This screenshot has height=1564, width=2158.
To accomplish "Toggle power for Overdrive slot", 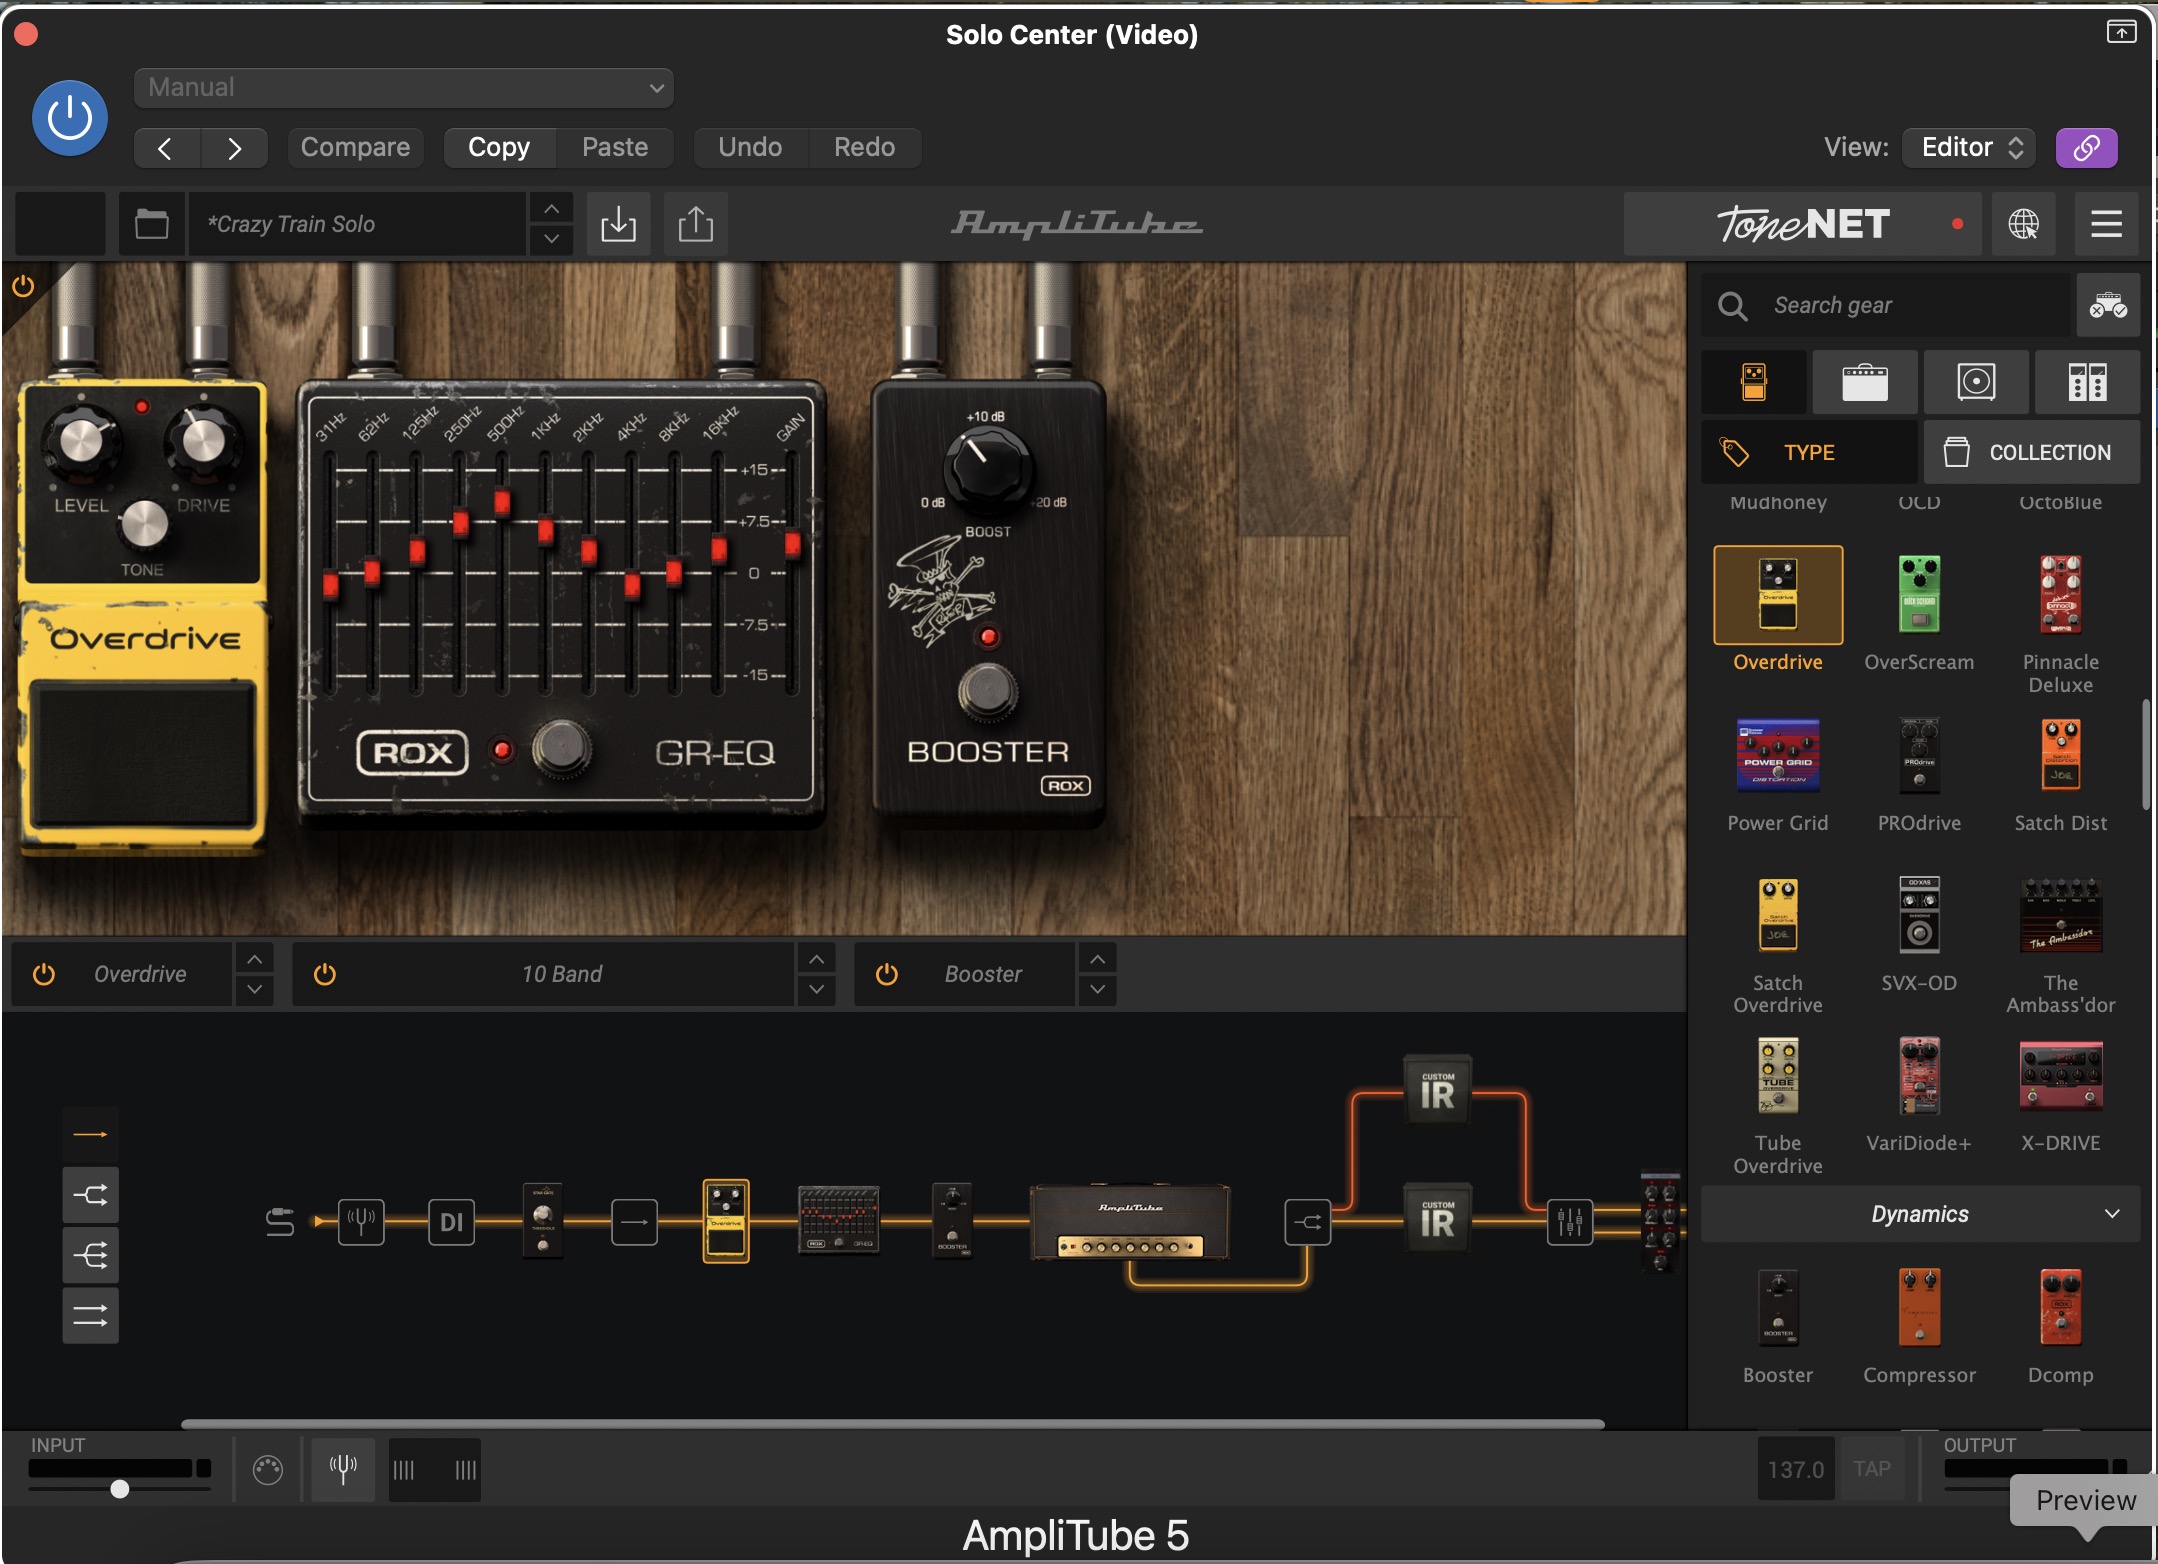I will (44, 974).
